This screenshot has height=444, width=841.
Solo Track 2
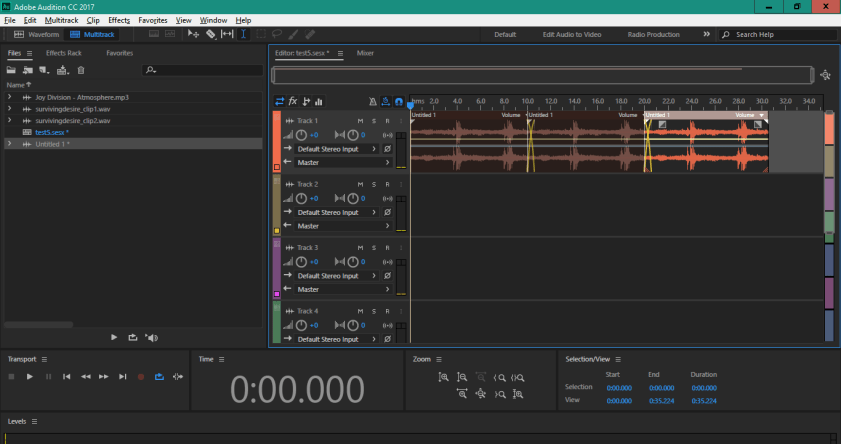373,184
